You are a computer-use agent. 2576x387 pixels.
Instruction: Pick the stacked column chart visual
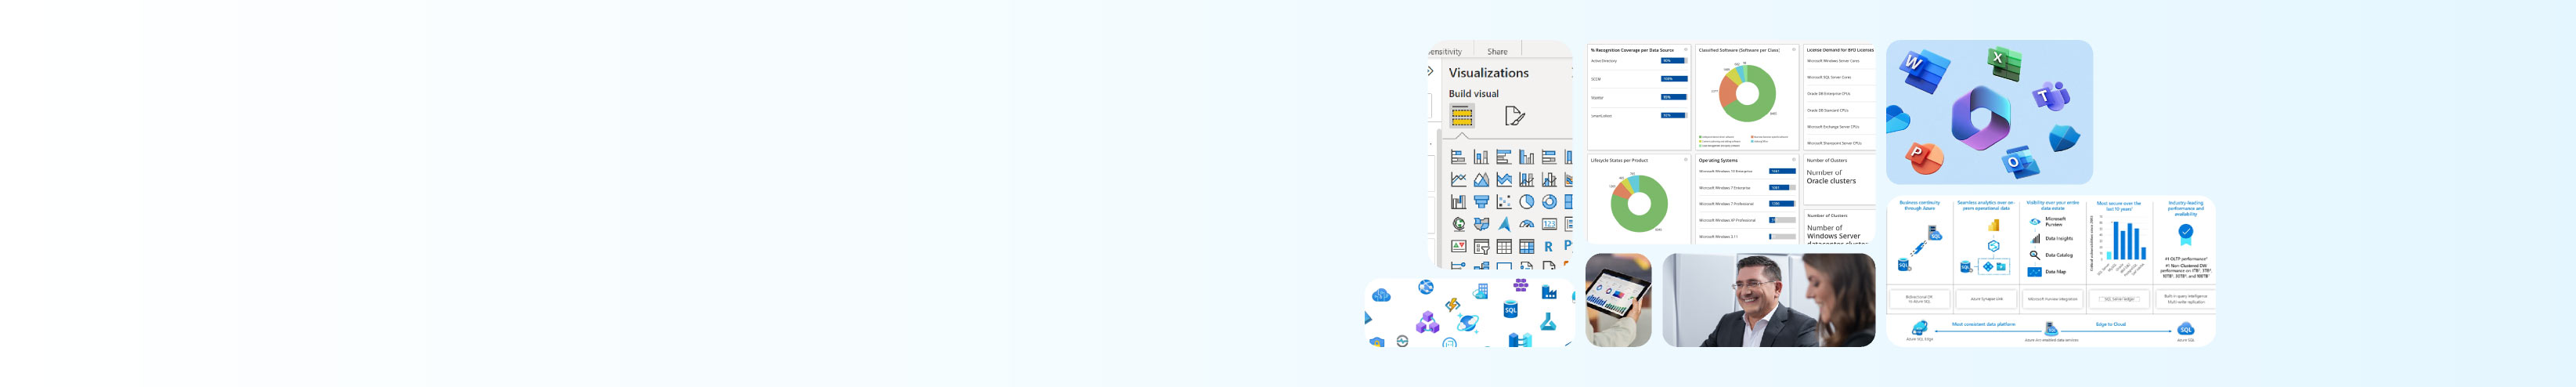(1481, 157)
